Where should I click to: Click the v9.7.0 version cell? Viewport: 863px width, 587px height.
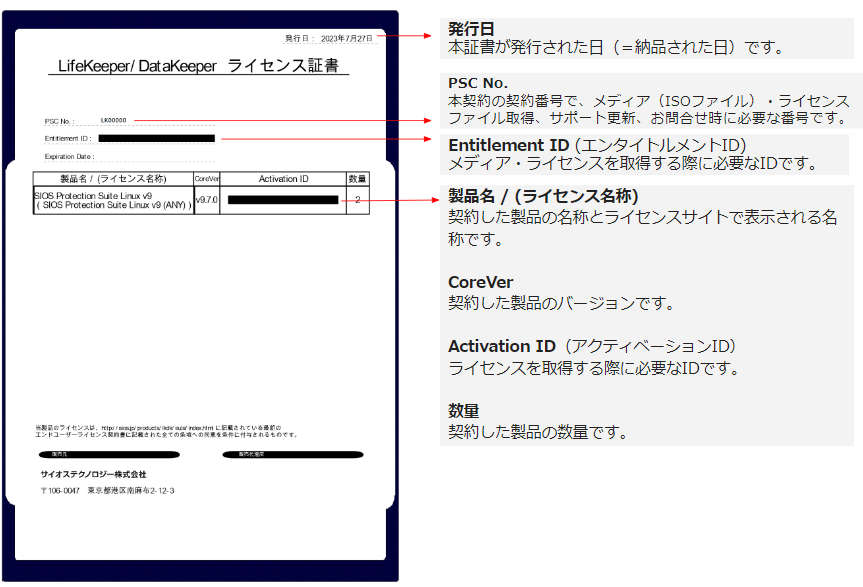tap(207, 200)
